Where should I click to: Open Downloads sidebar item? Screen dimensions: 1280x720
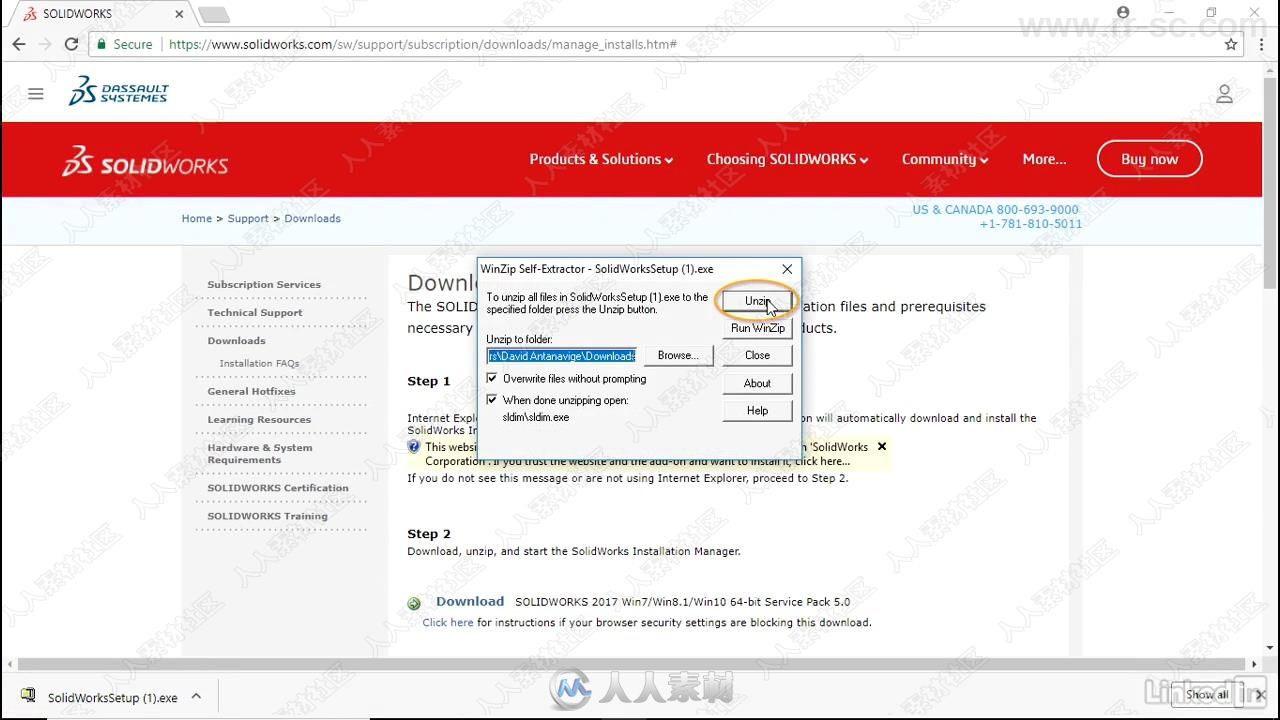coord(236,340)
